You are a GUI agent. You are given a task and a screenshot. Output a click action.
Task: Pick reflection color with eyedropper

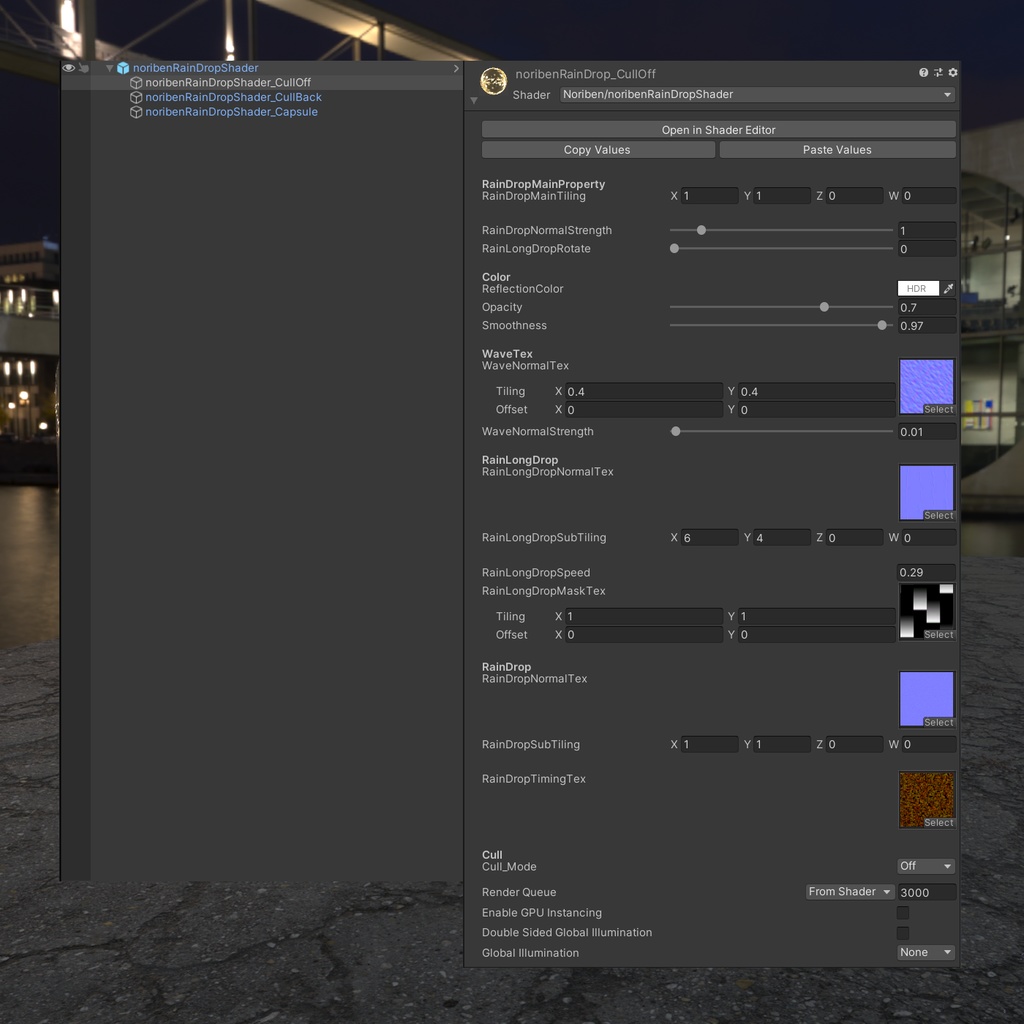(x=948, y=289)
